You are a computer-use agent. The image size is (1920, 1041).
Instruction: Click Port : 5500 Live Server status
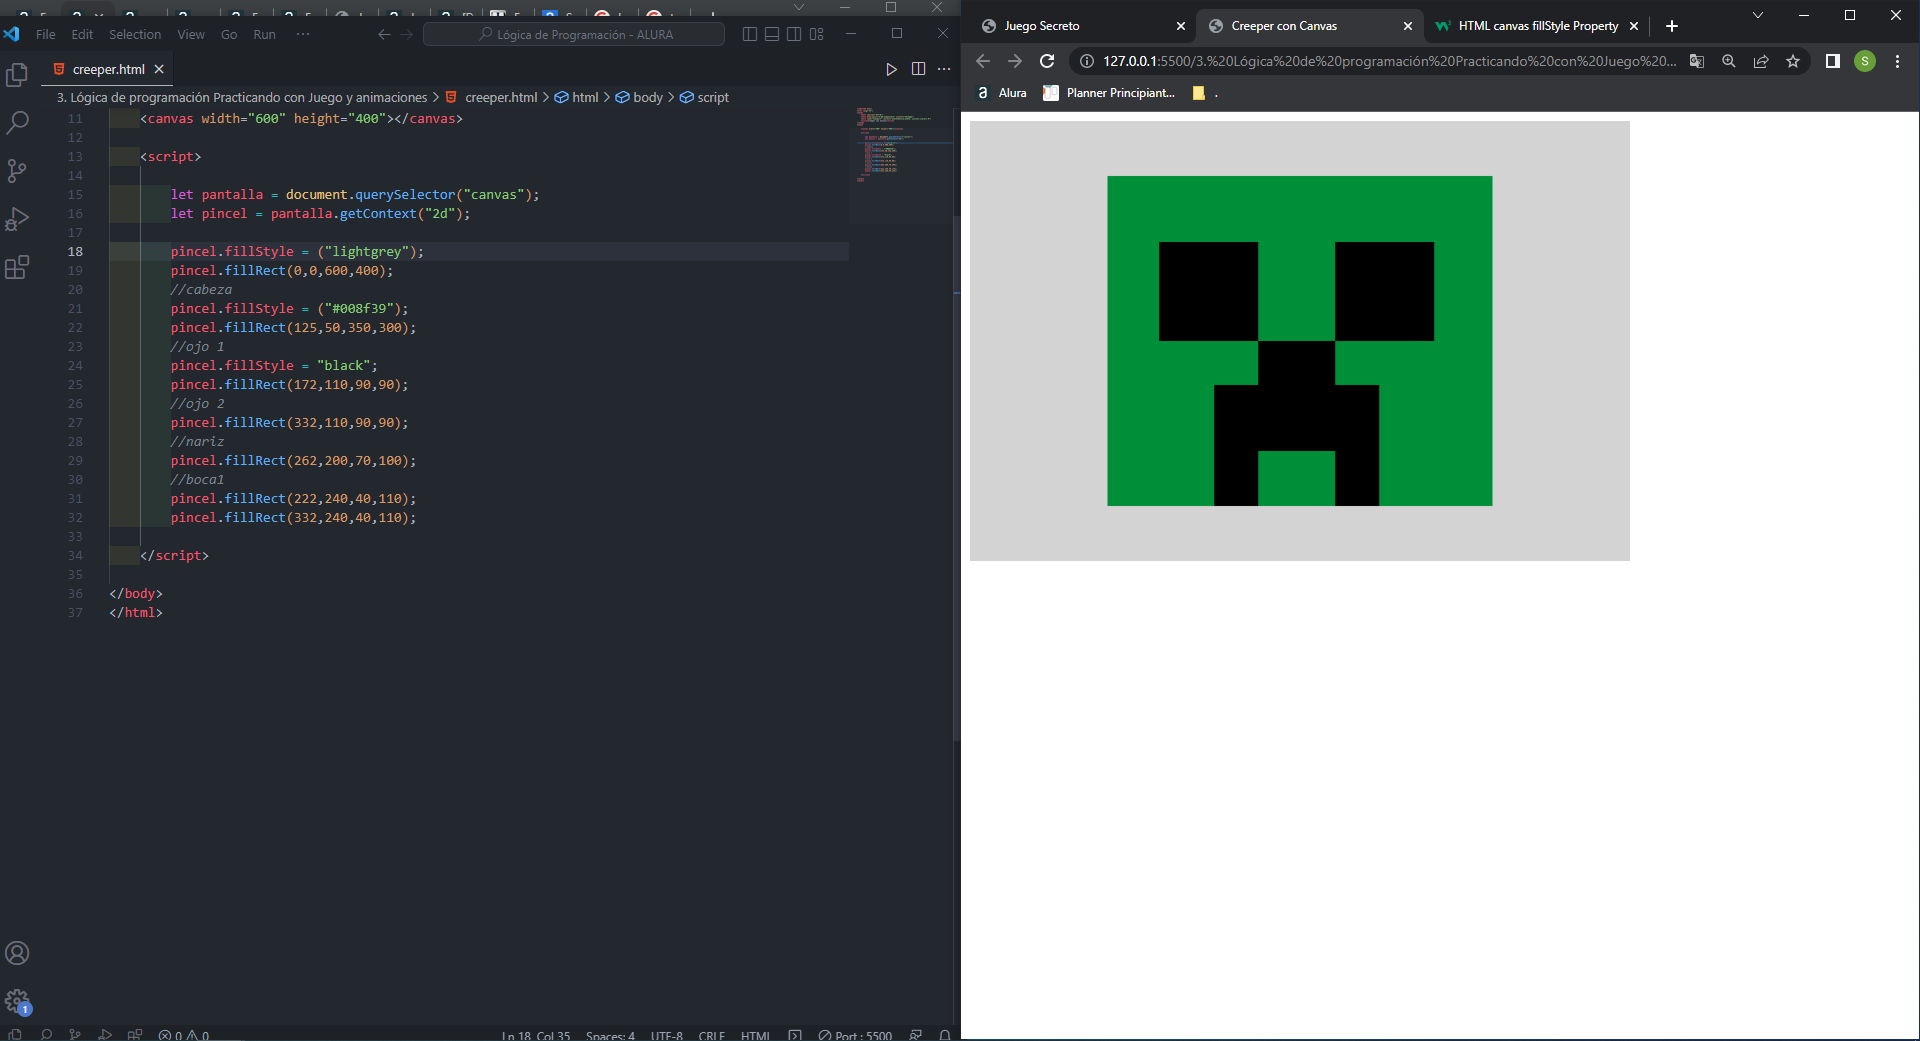[x=855, y=1035]
